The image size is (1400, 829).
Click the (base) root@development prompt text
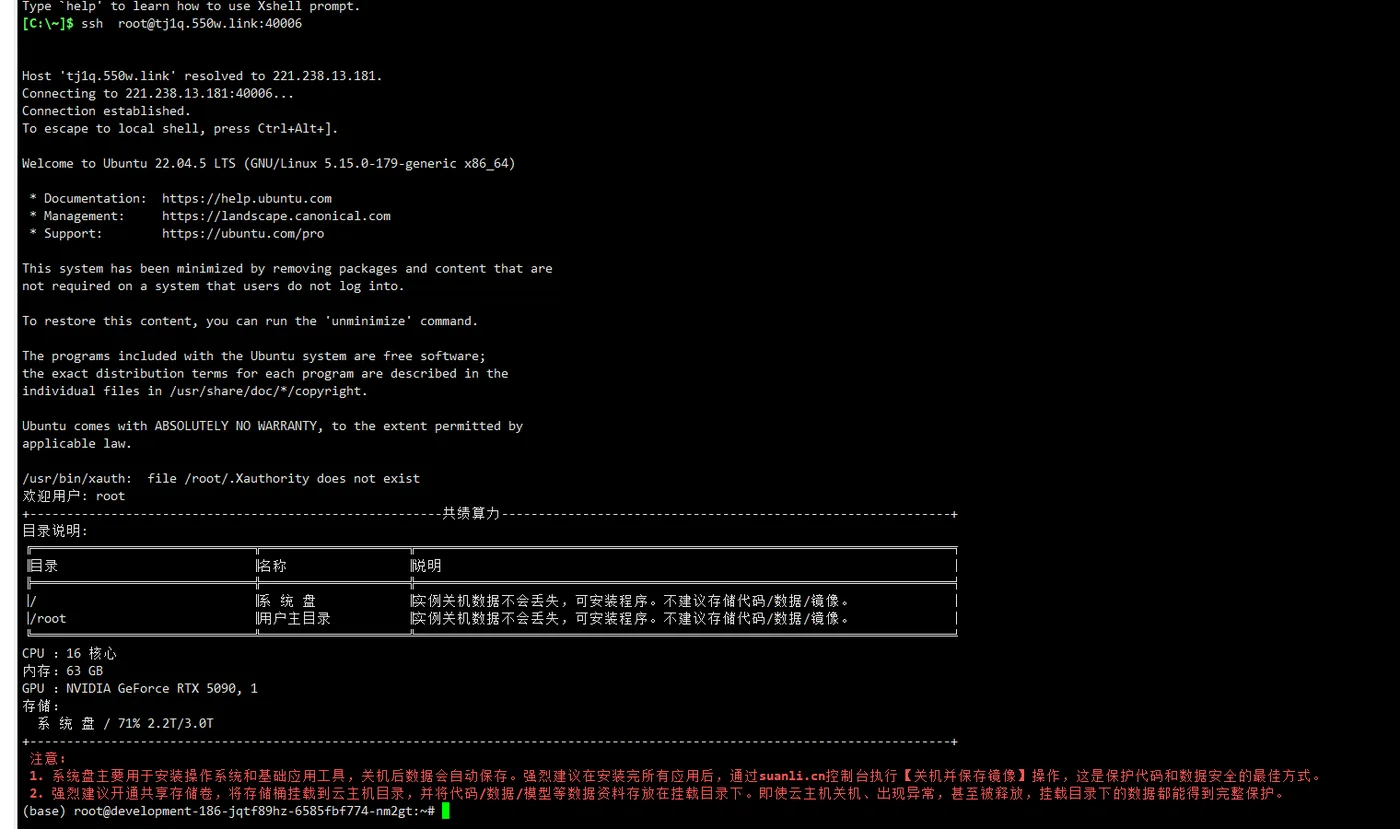[228, 811]
